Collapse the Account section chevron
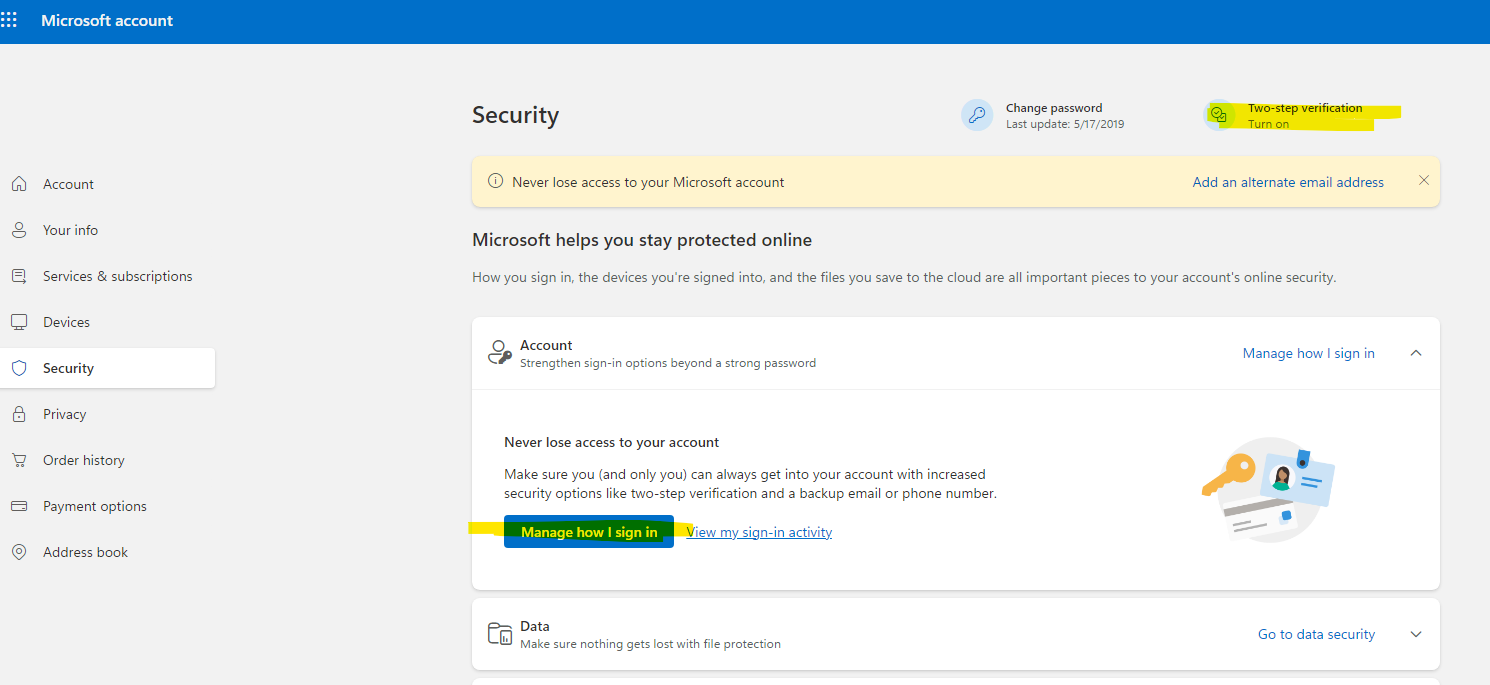Viewport: 1490px width, 685px height. (x=1416, y=353)
